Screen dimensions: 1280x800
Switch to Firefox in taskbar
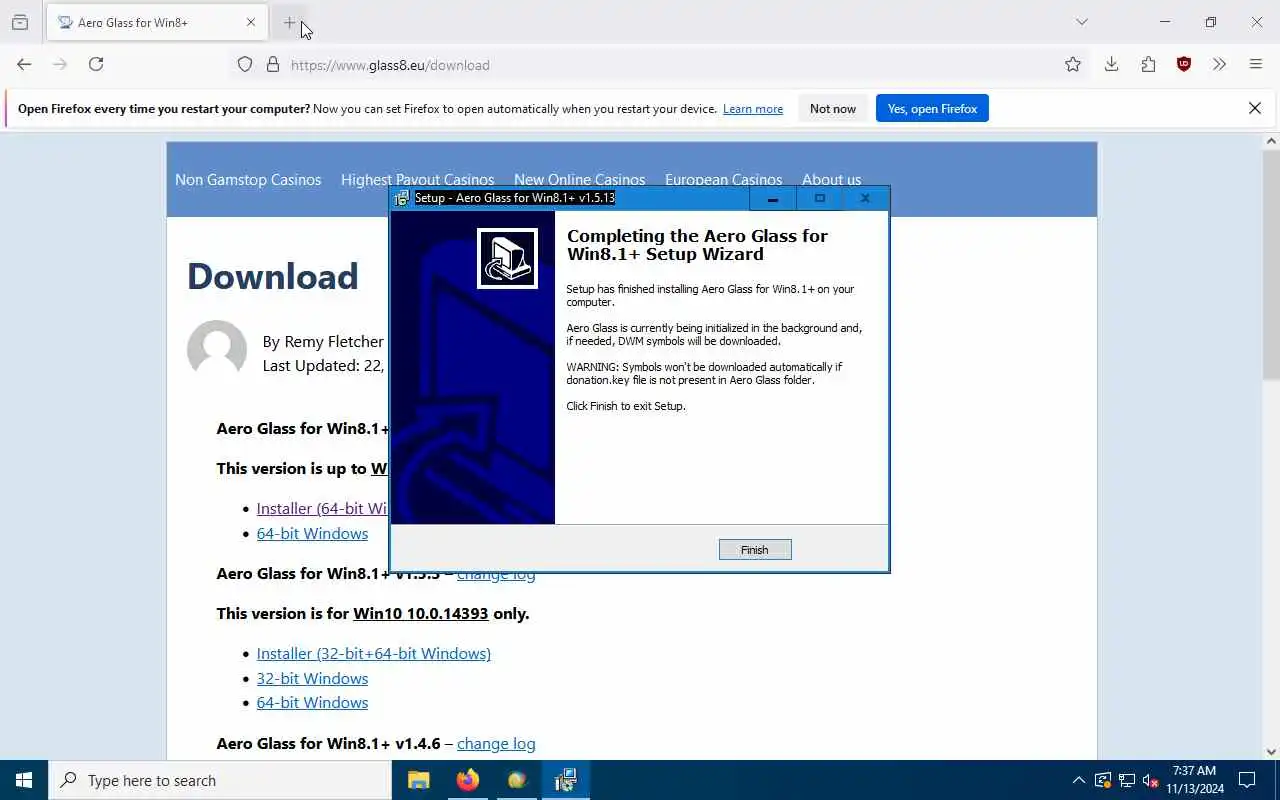[467, 780]
